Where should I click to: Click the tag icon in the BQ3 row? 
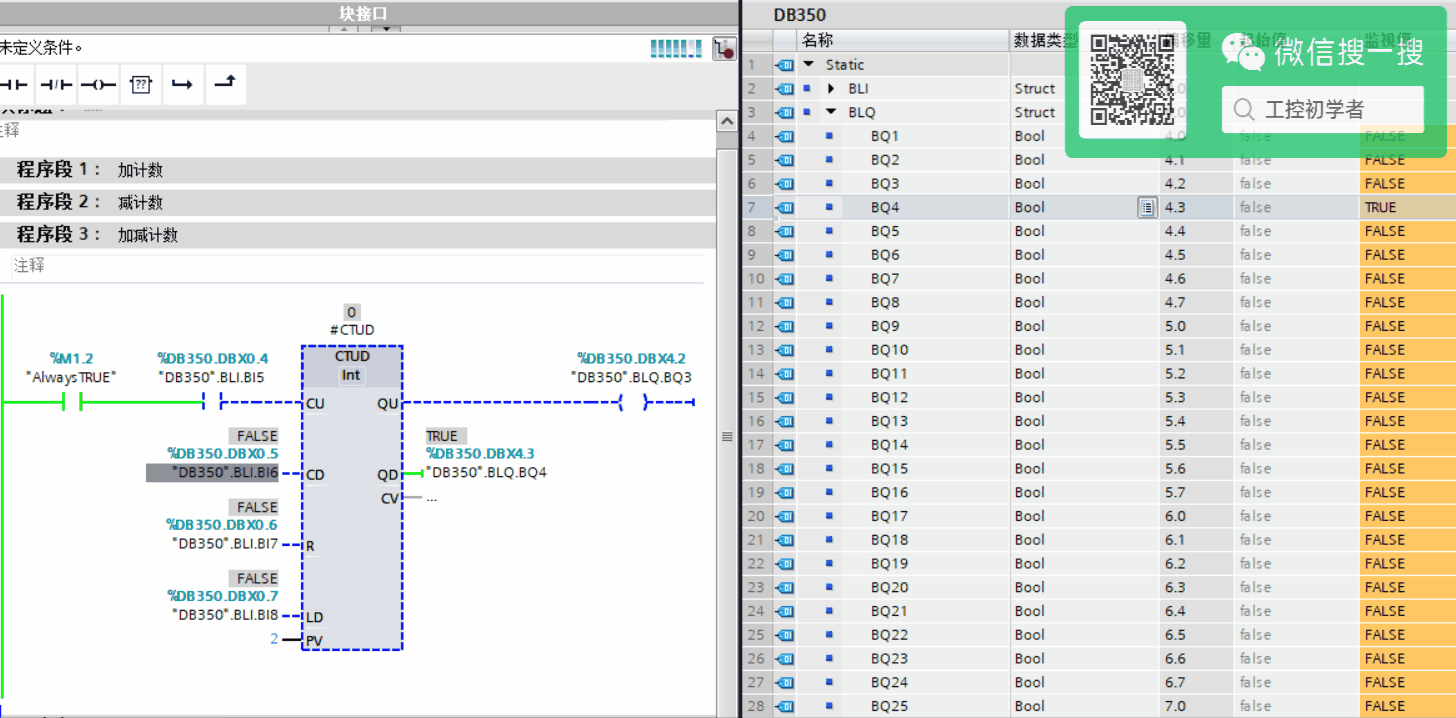tap(785, 184)
